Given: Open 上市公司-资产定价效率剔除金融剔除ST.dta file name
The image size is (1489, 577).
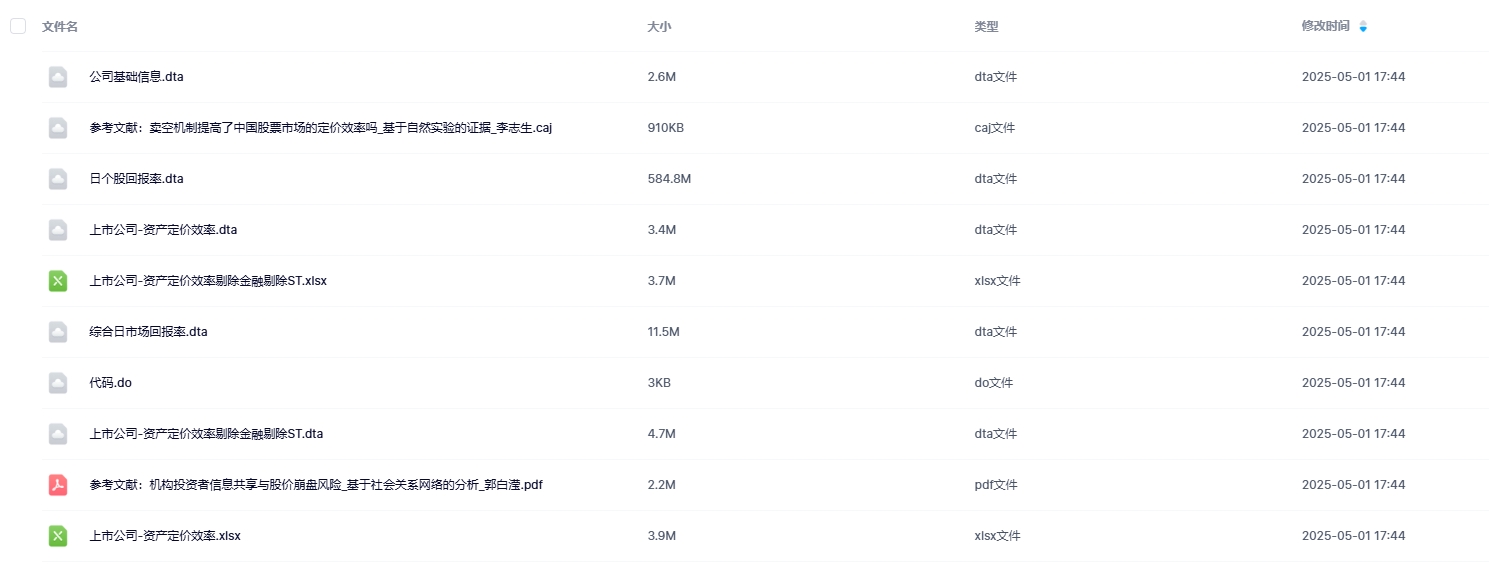Looking at the screenshot, I should click(x=206, y=434).
